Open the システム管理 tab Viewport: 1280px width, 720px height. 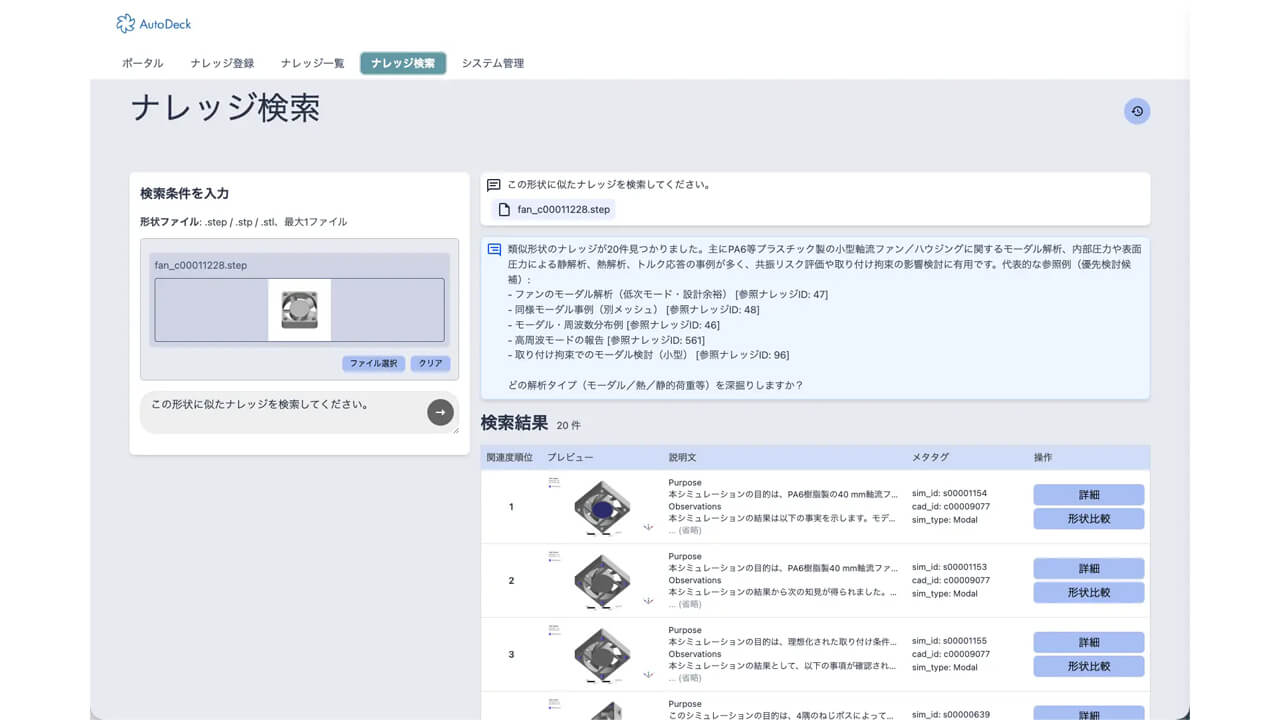[493, 63]
